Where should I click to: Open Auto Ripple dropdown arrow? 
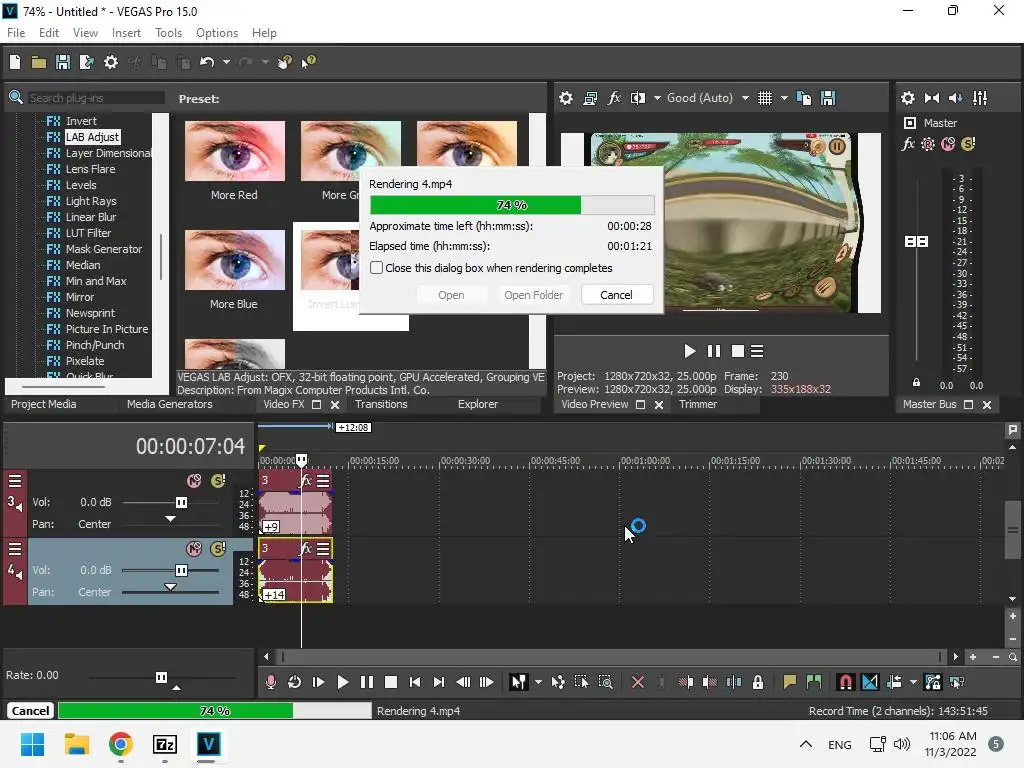pyautogui.click(x=913, y=682)
